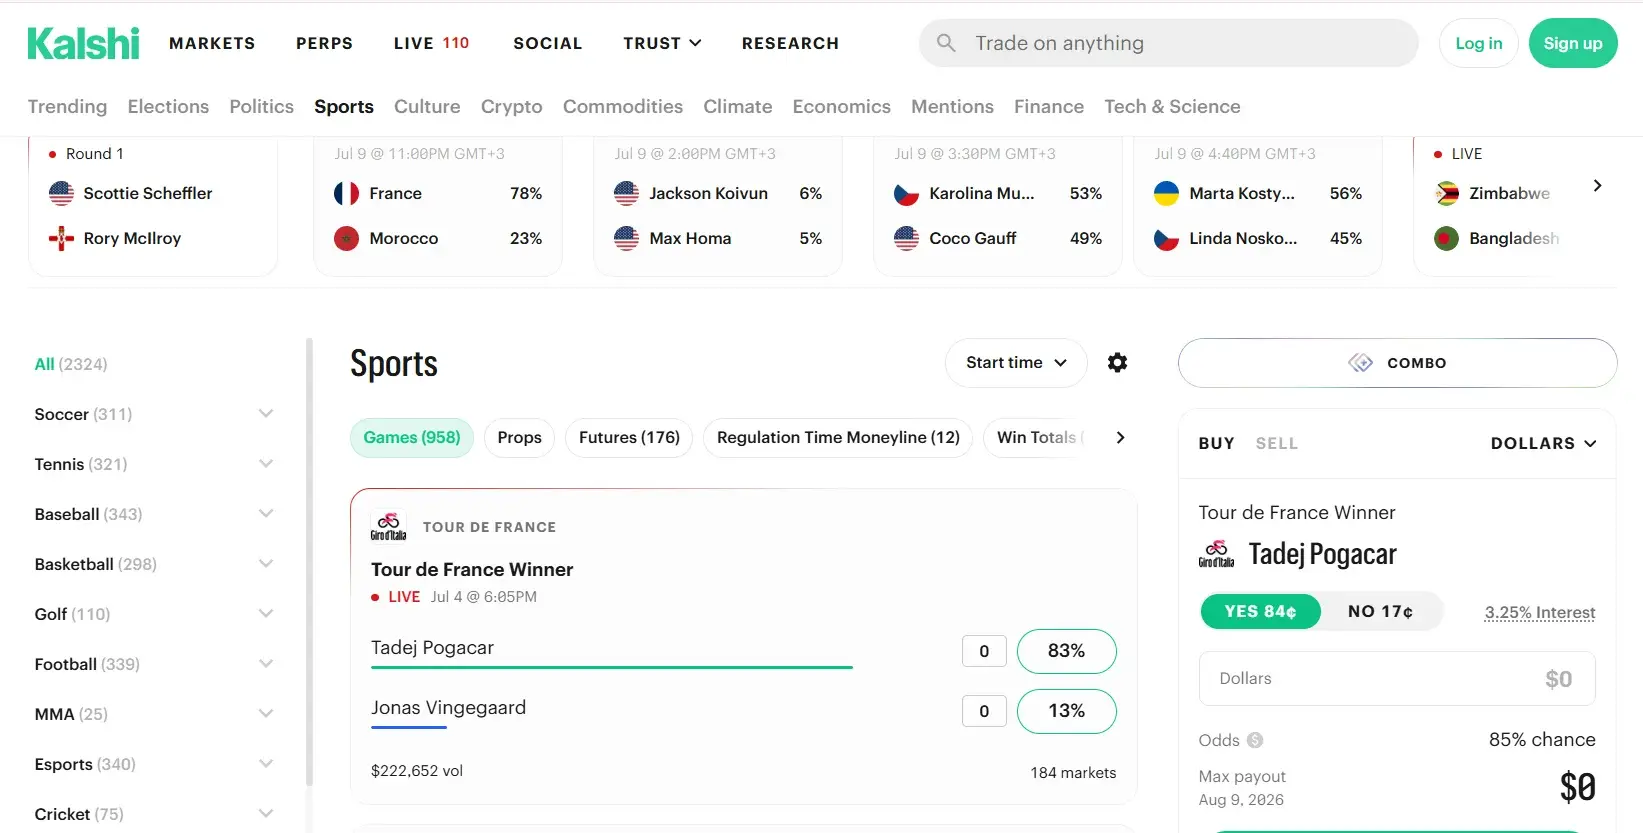1643x833 pixels.
Task: Expand the Soccer category
Action: 266,414
